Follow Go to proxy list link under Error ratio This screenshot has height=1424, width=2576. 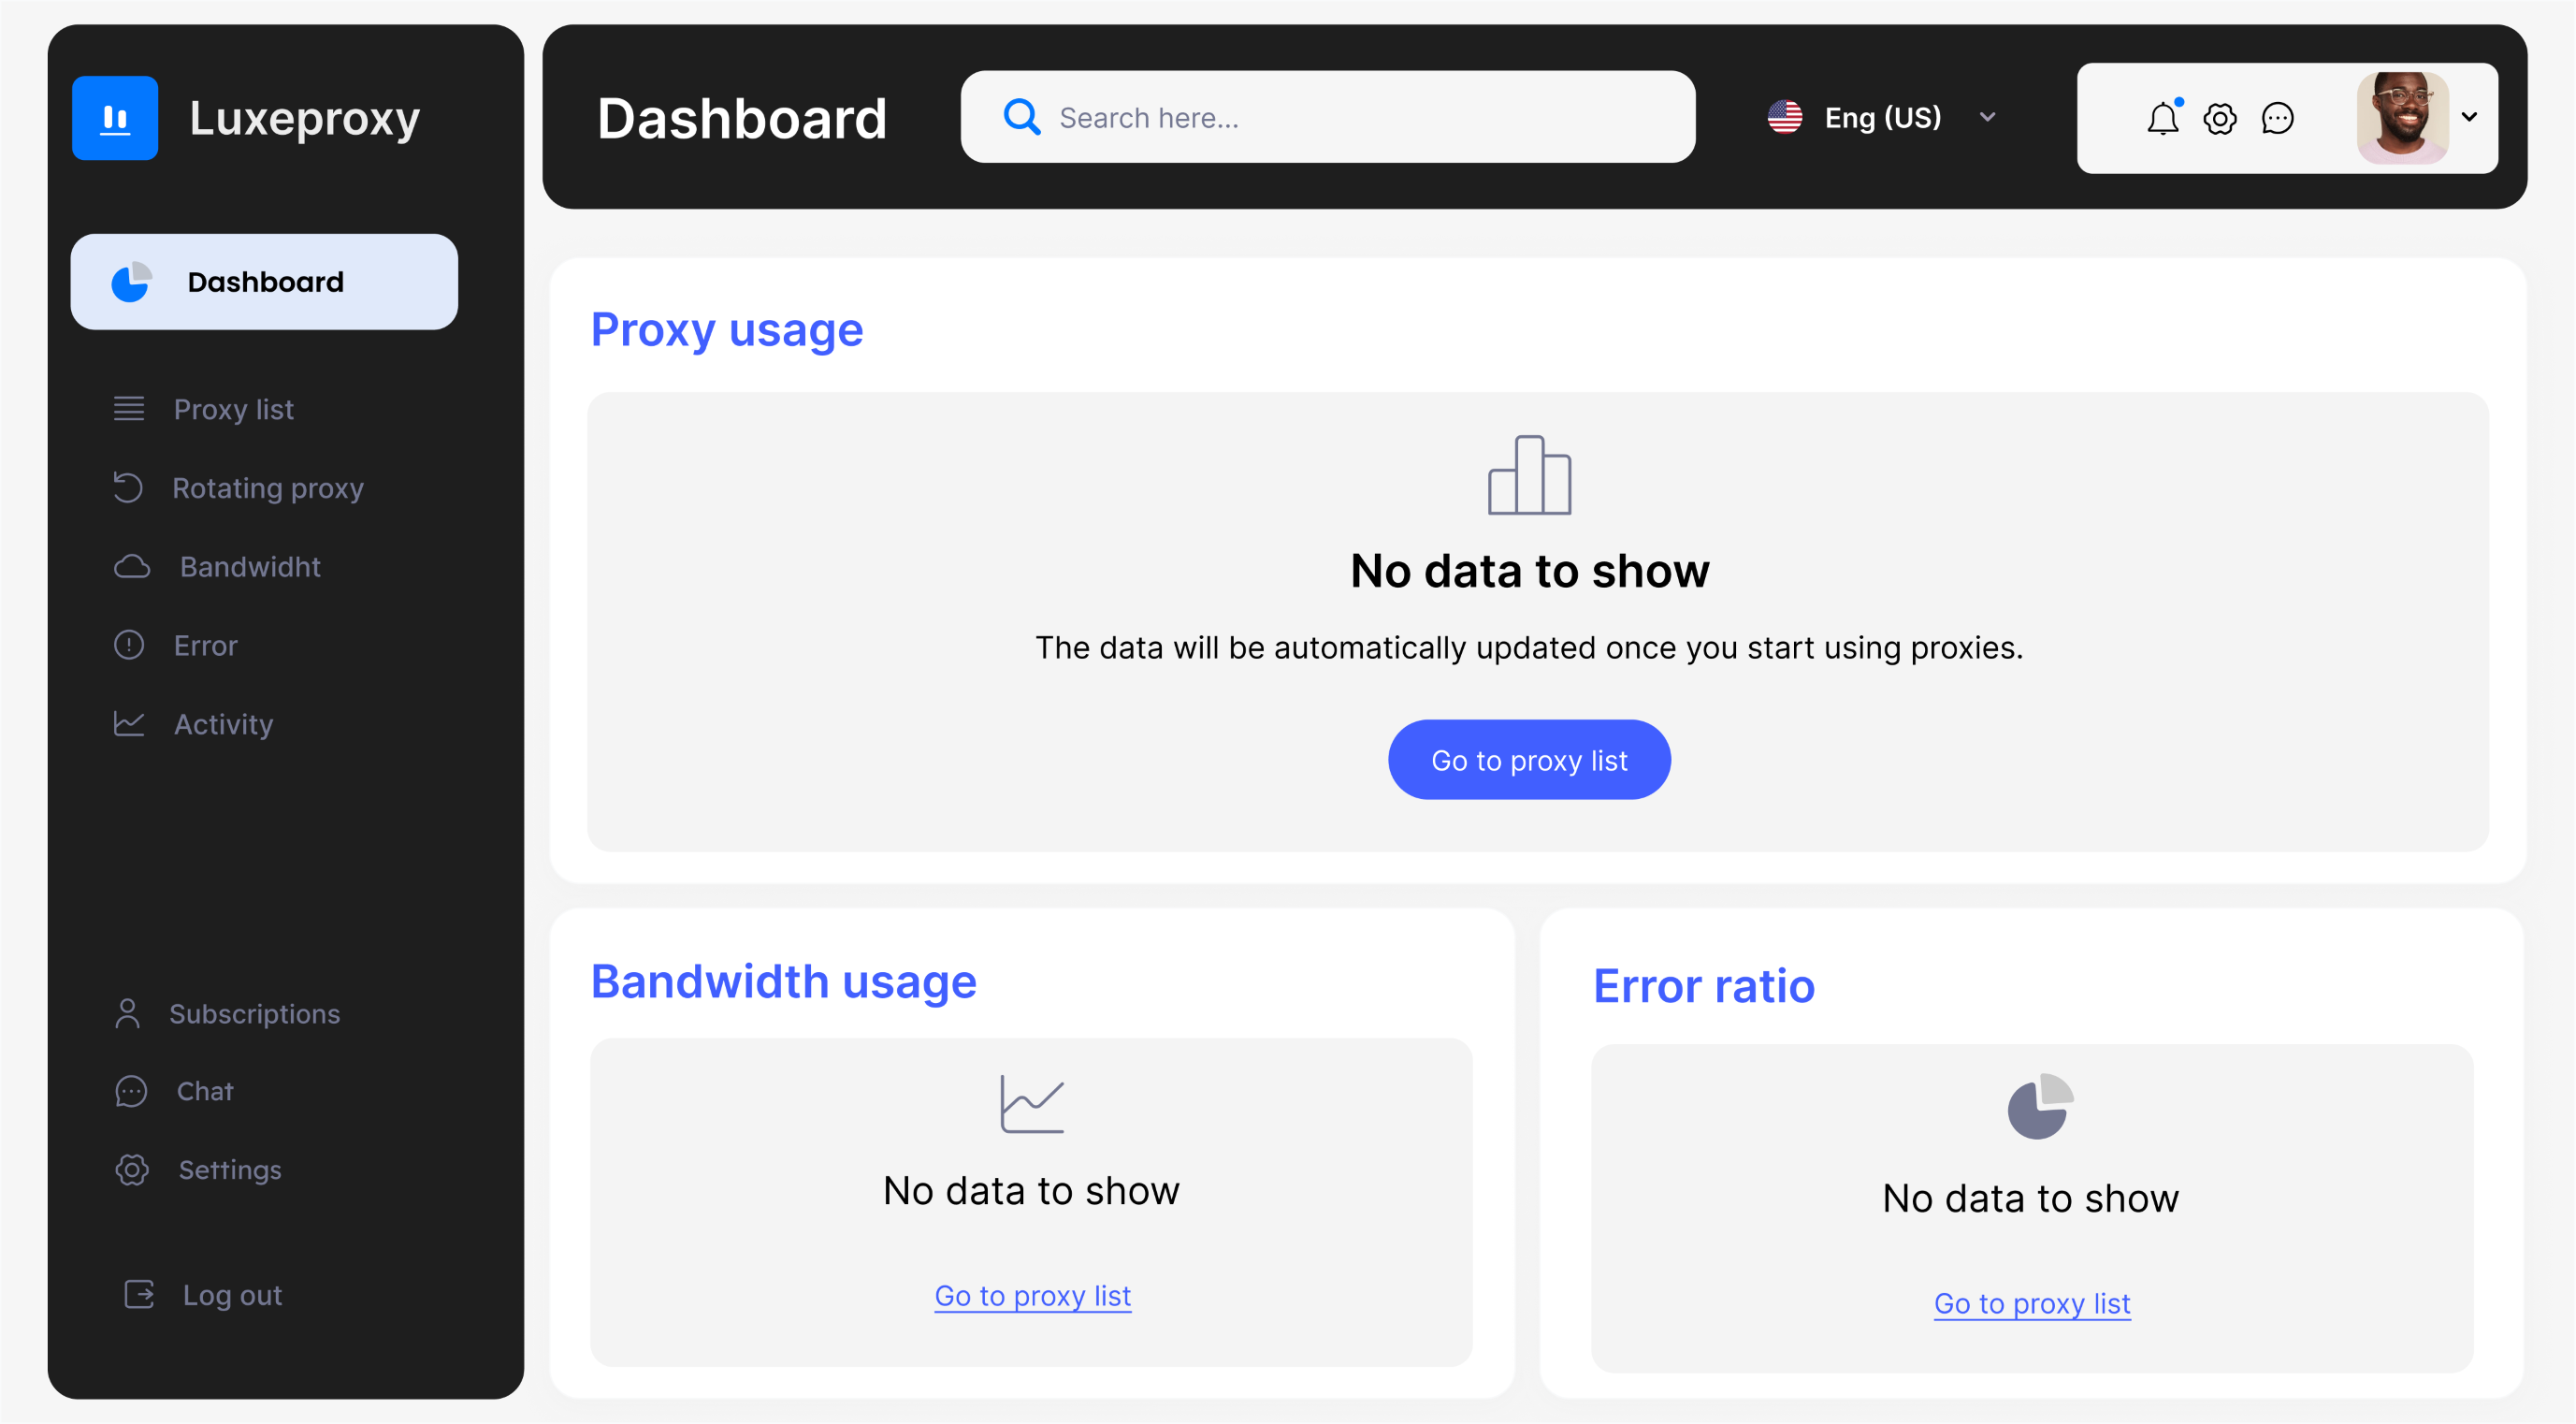pyautogui.click(x=2031, y=1303)
